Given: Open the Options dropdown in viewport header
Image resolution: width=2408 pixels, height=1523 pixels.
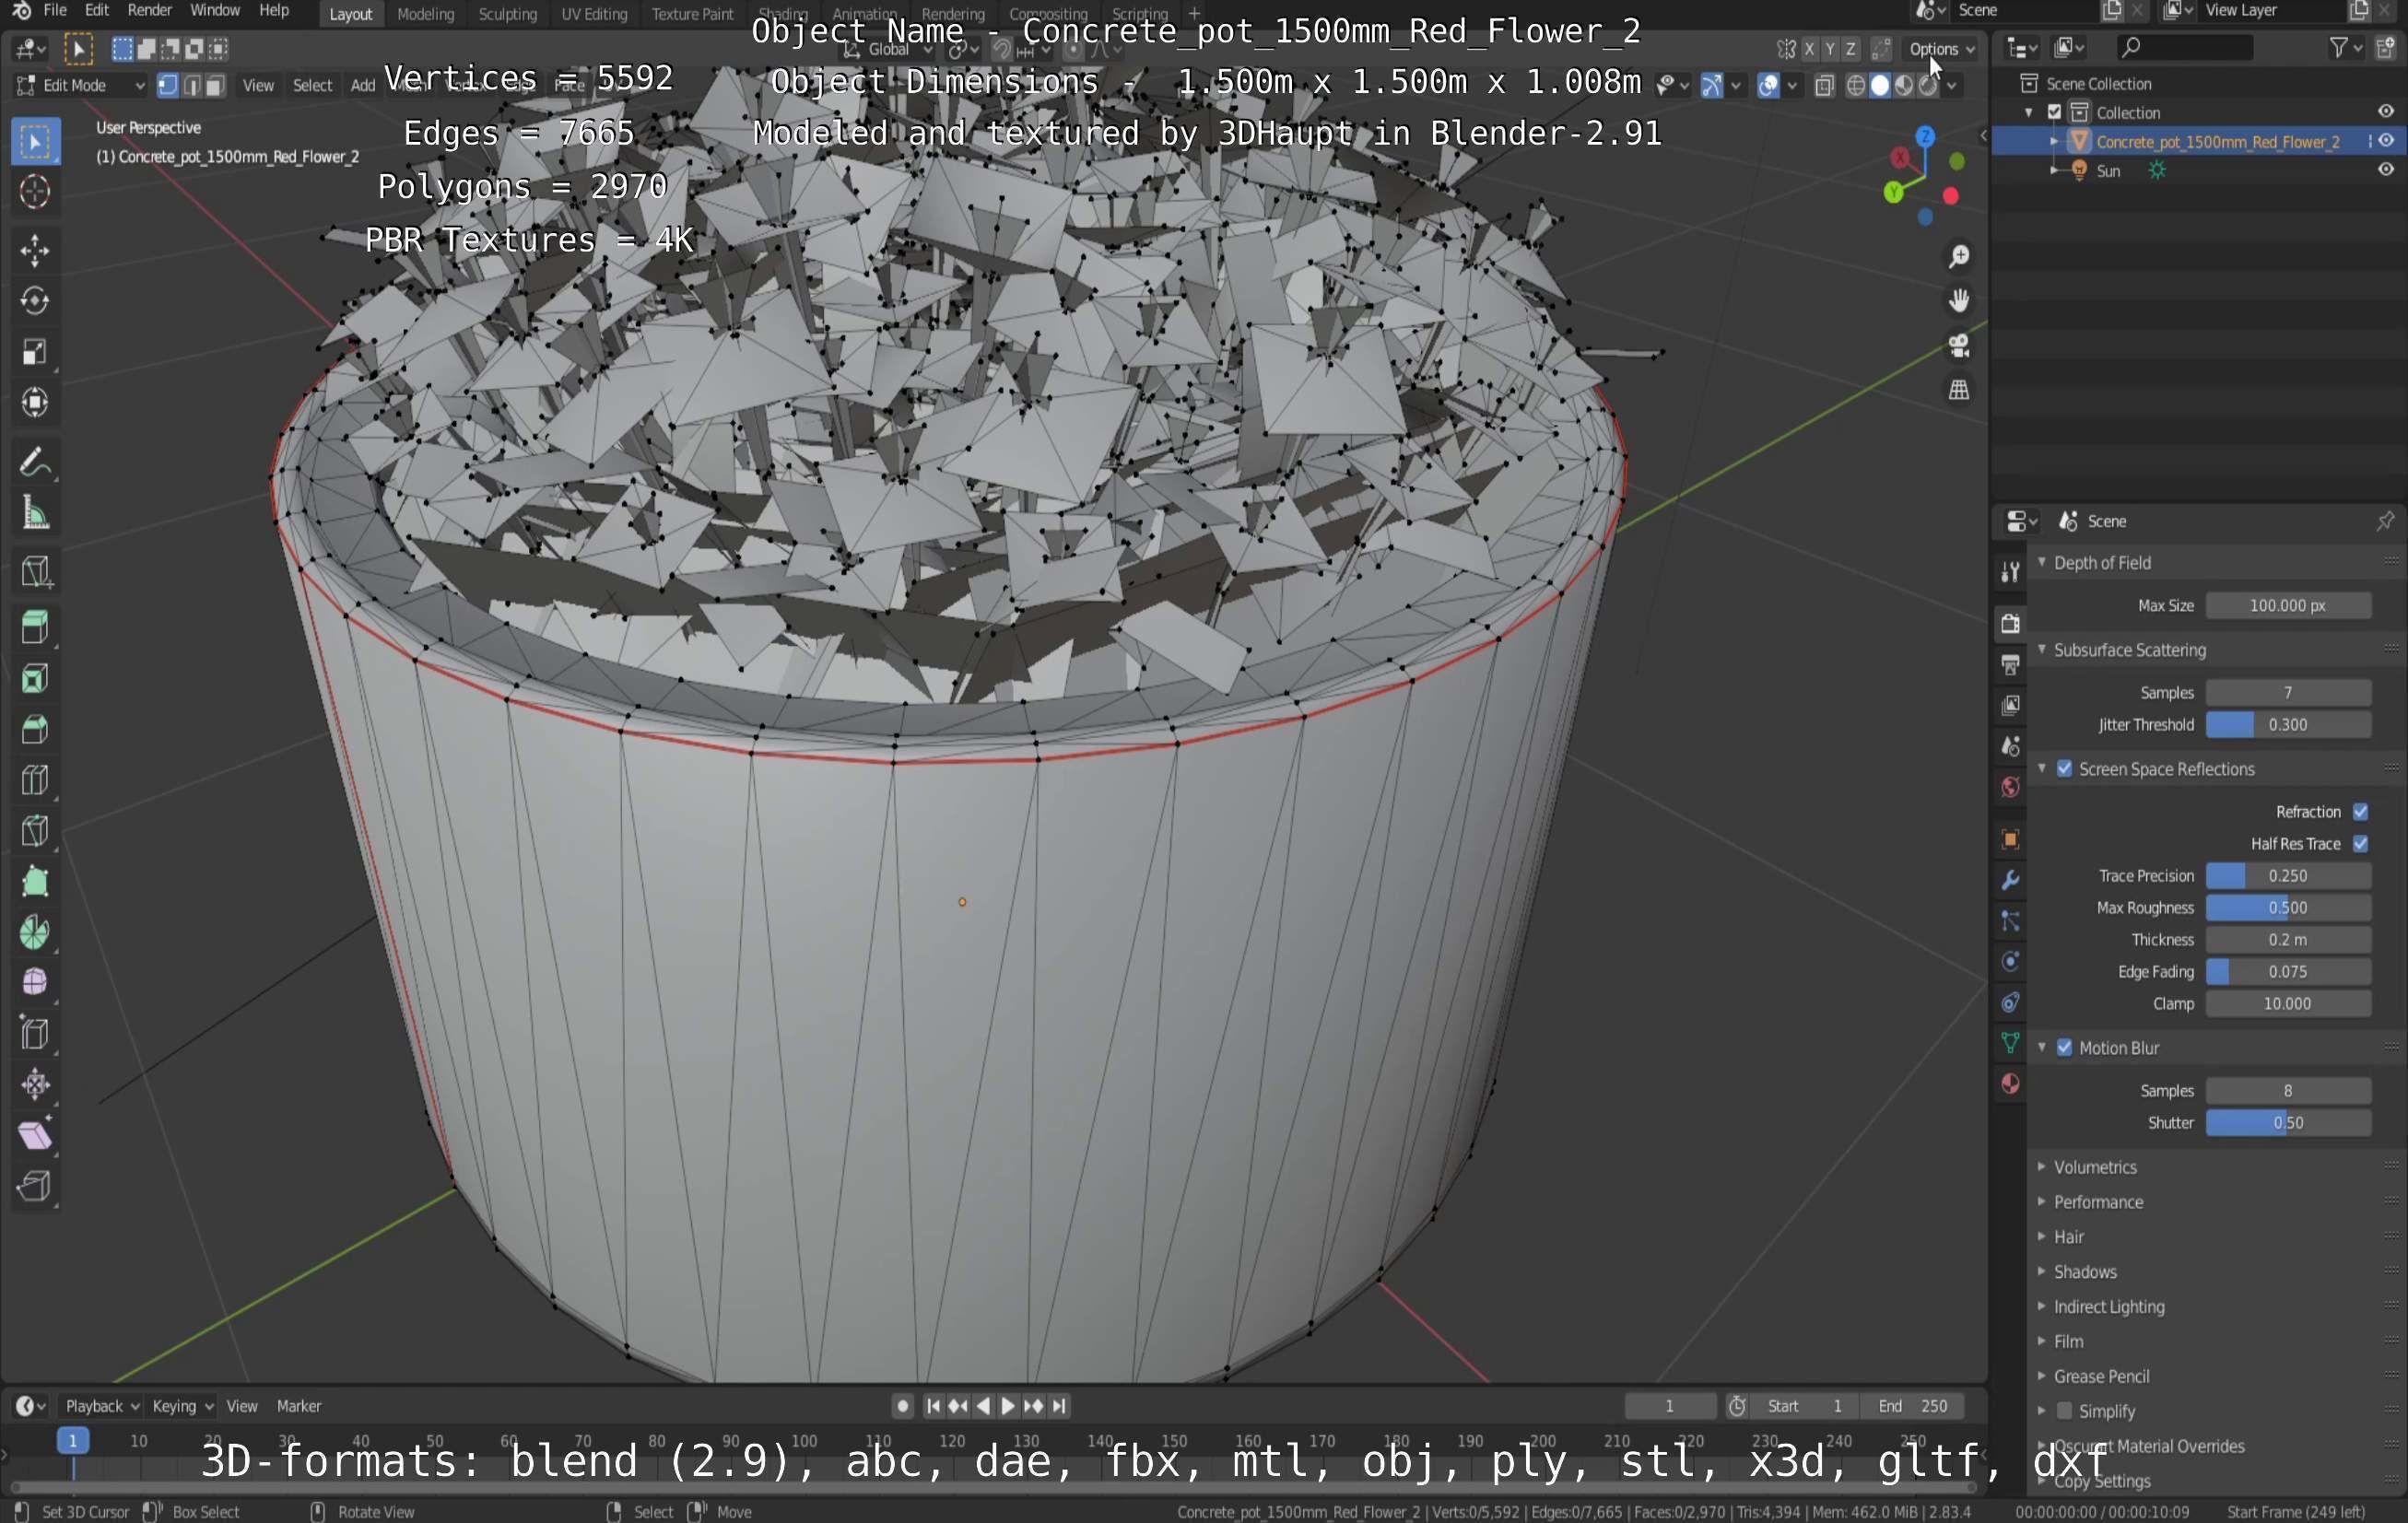Looking at the screenshot, I should 1942,49.
